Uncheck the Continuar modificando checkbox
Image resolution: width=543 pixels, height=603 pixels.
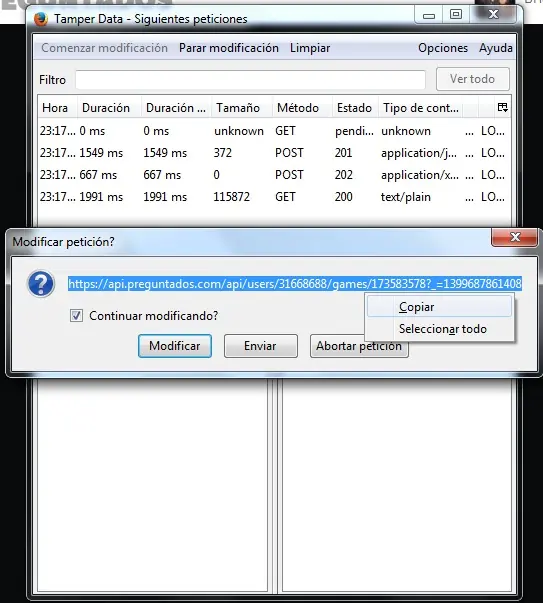(76, 316)
